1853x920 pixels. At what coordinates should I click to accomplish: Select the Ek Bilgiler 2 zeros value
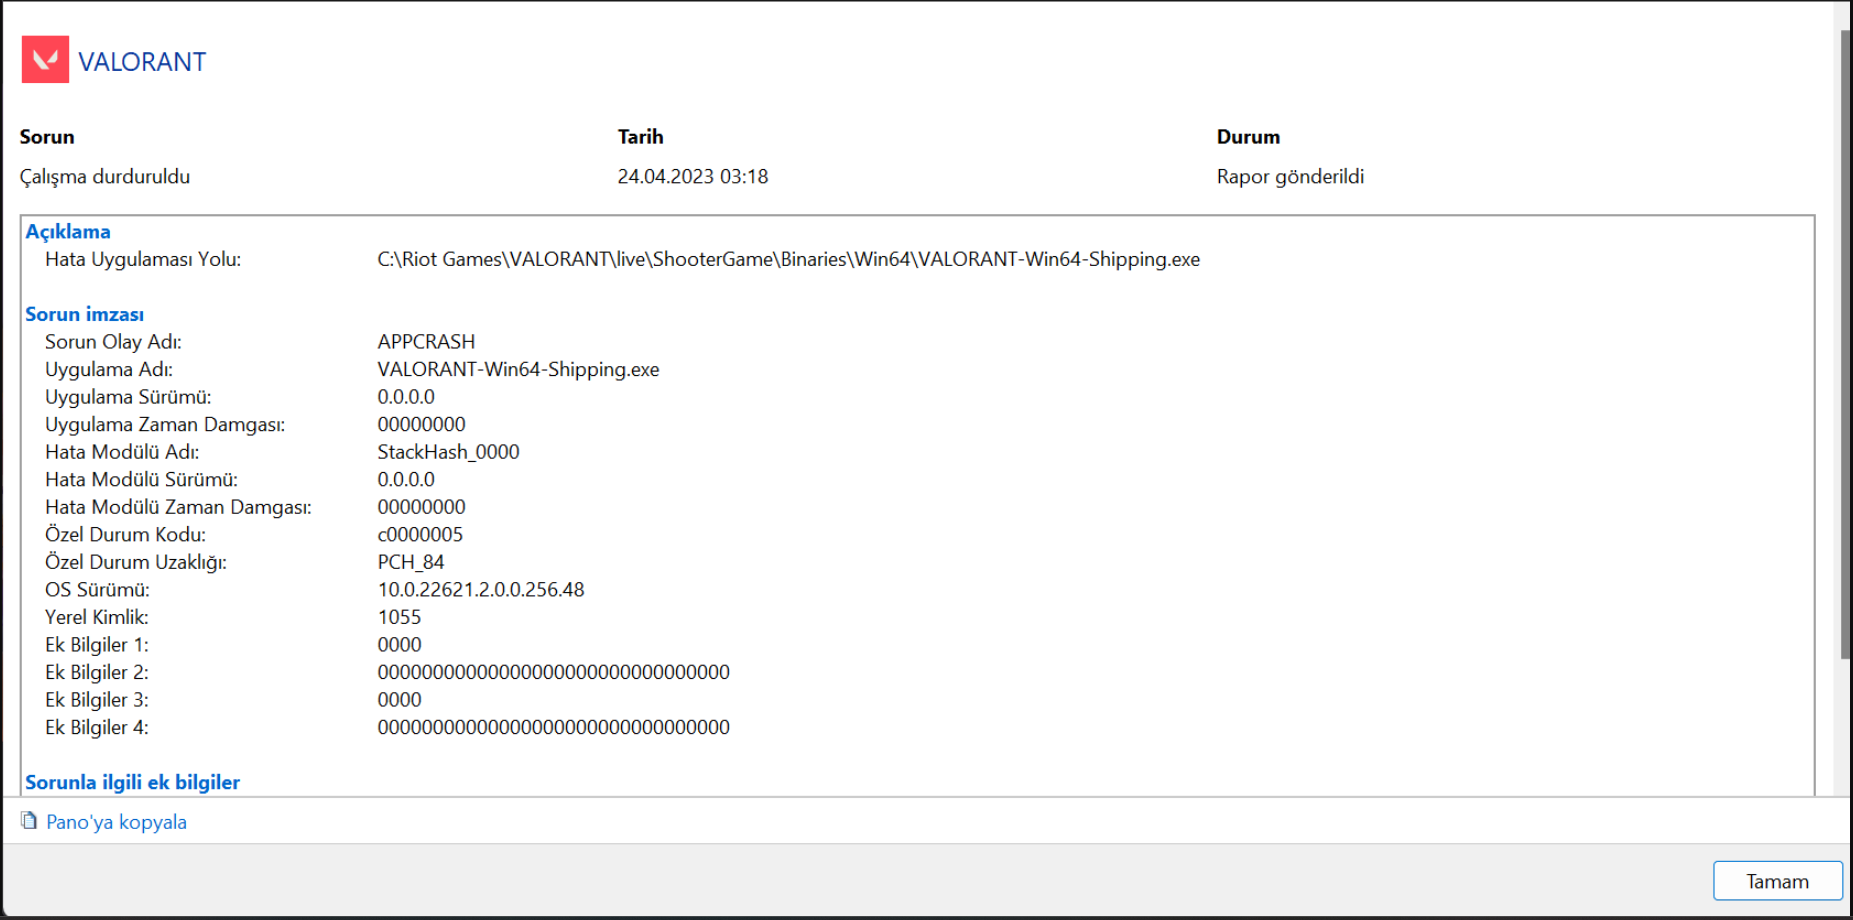click(x=554, y=672)
